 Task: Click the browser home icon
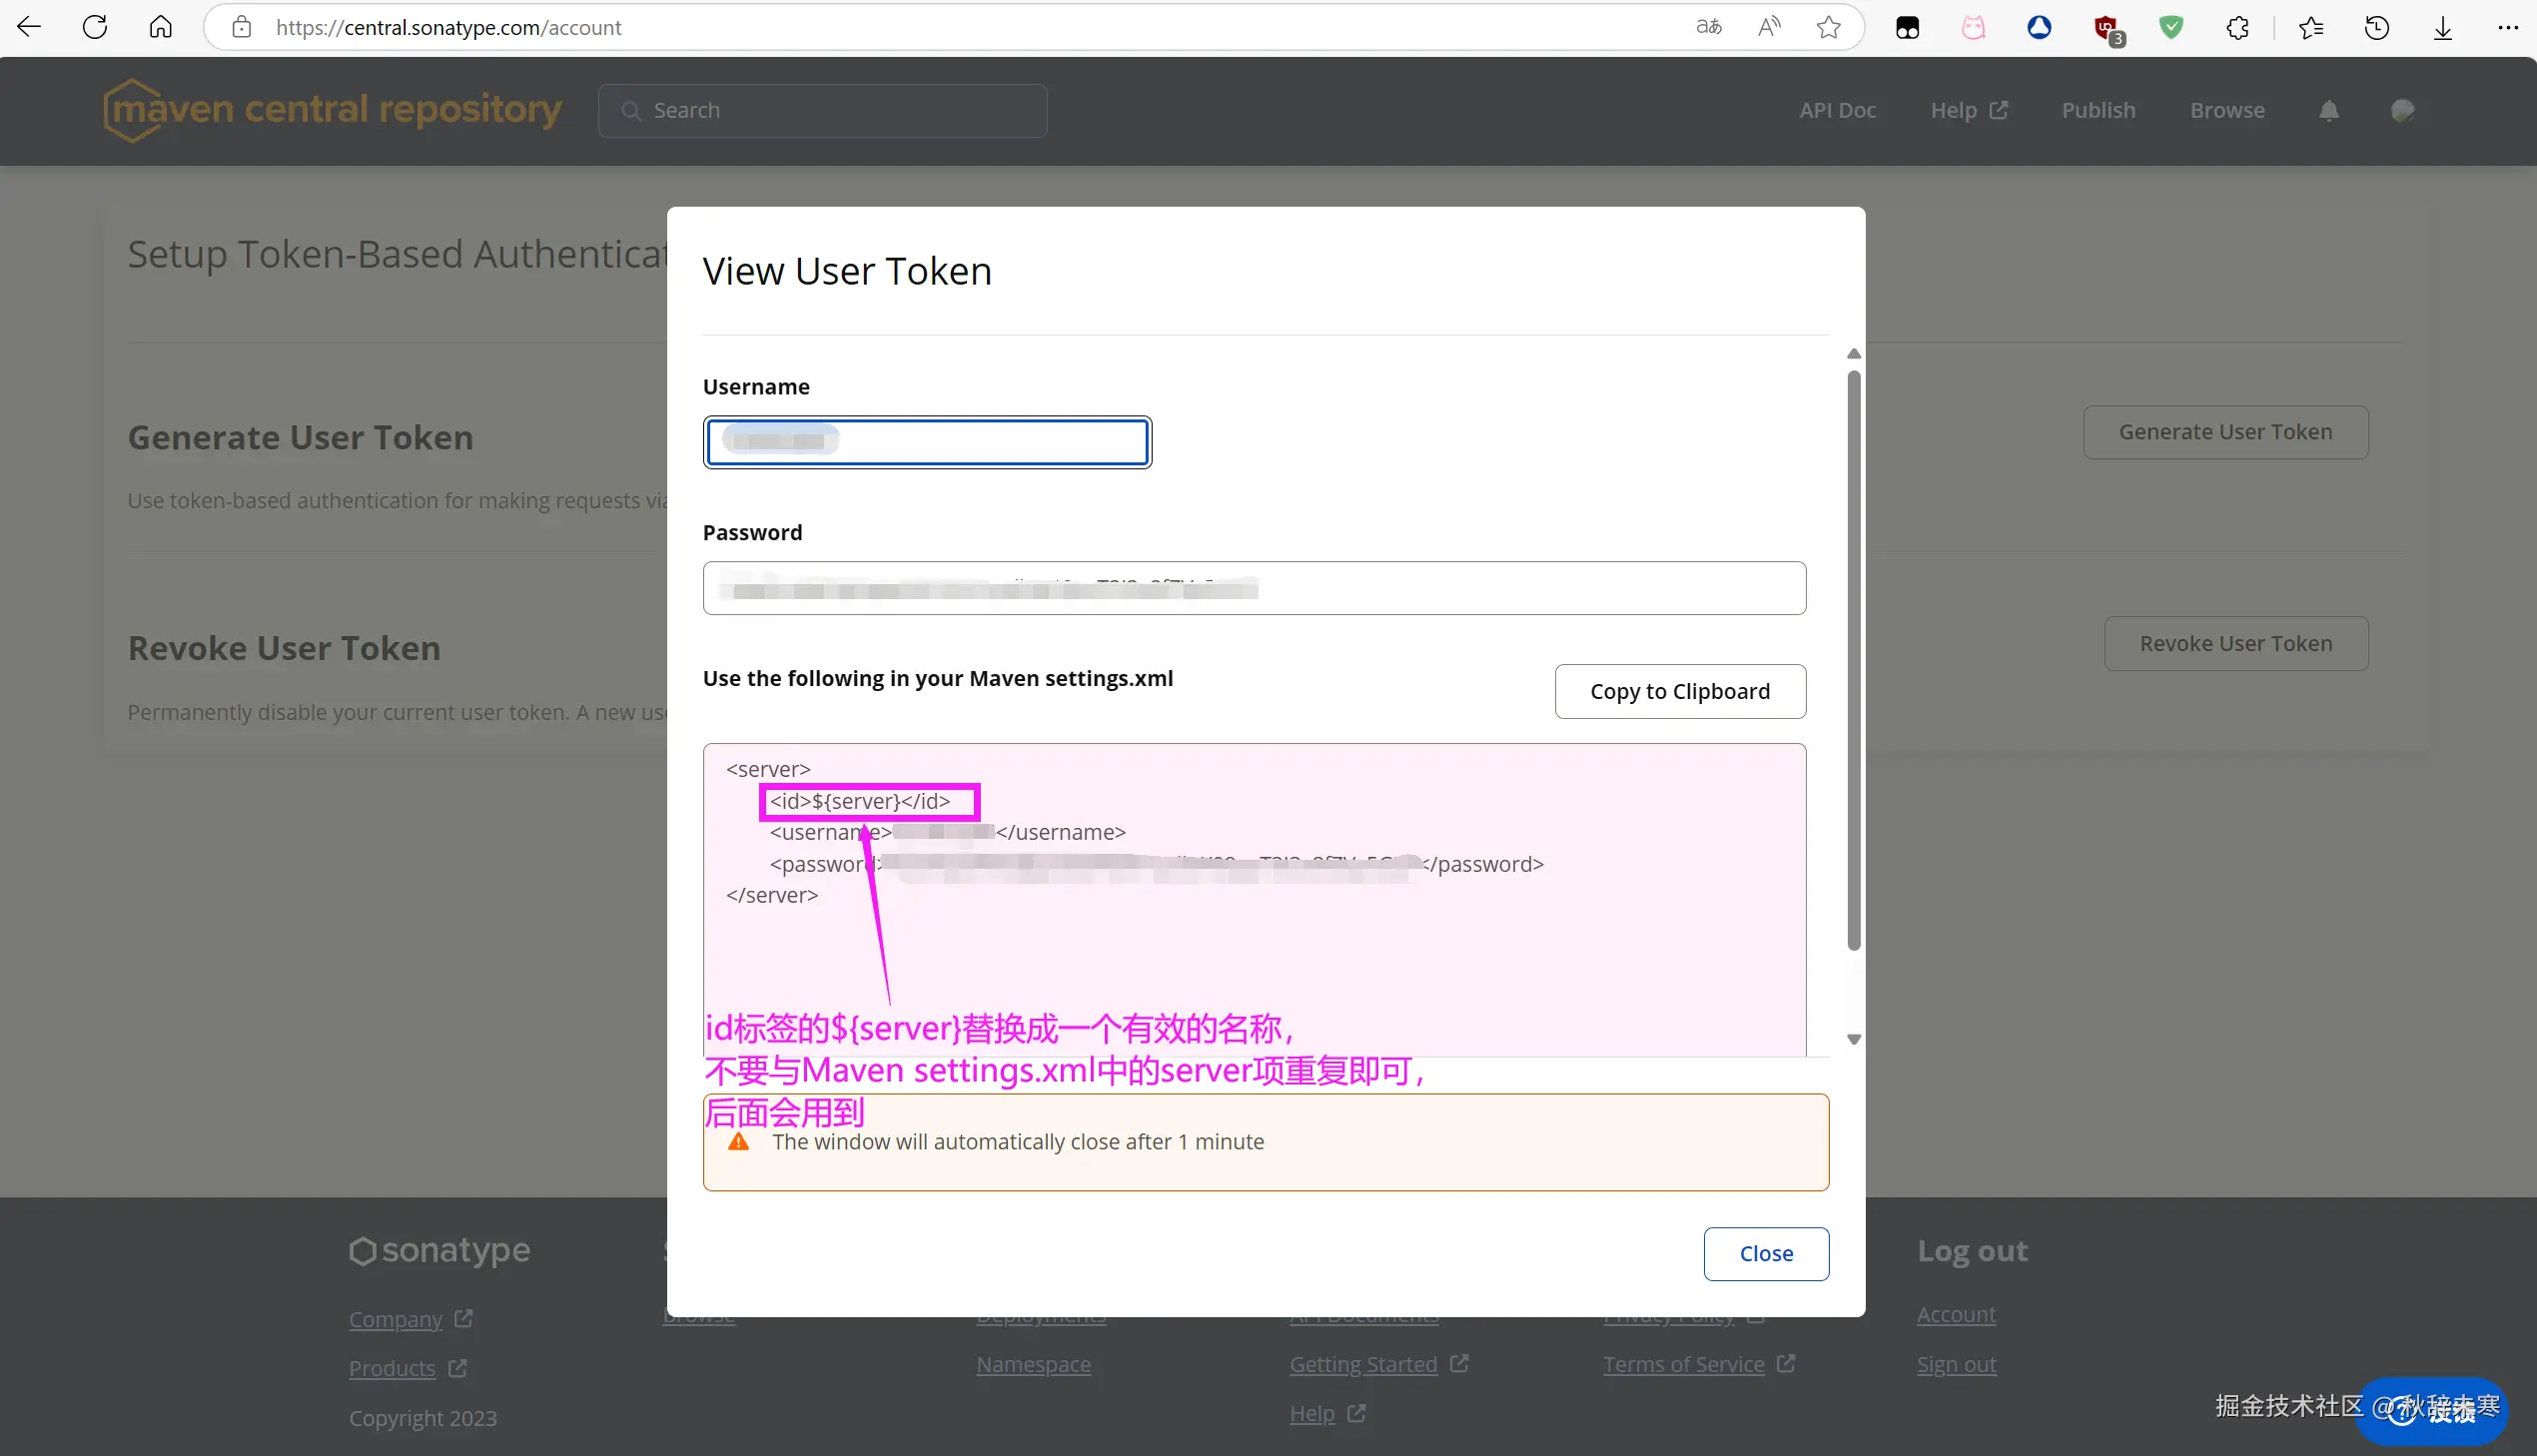(161, 27)
